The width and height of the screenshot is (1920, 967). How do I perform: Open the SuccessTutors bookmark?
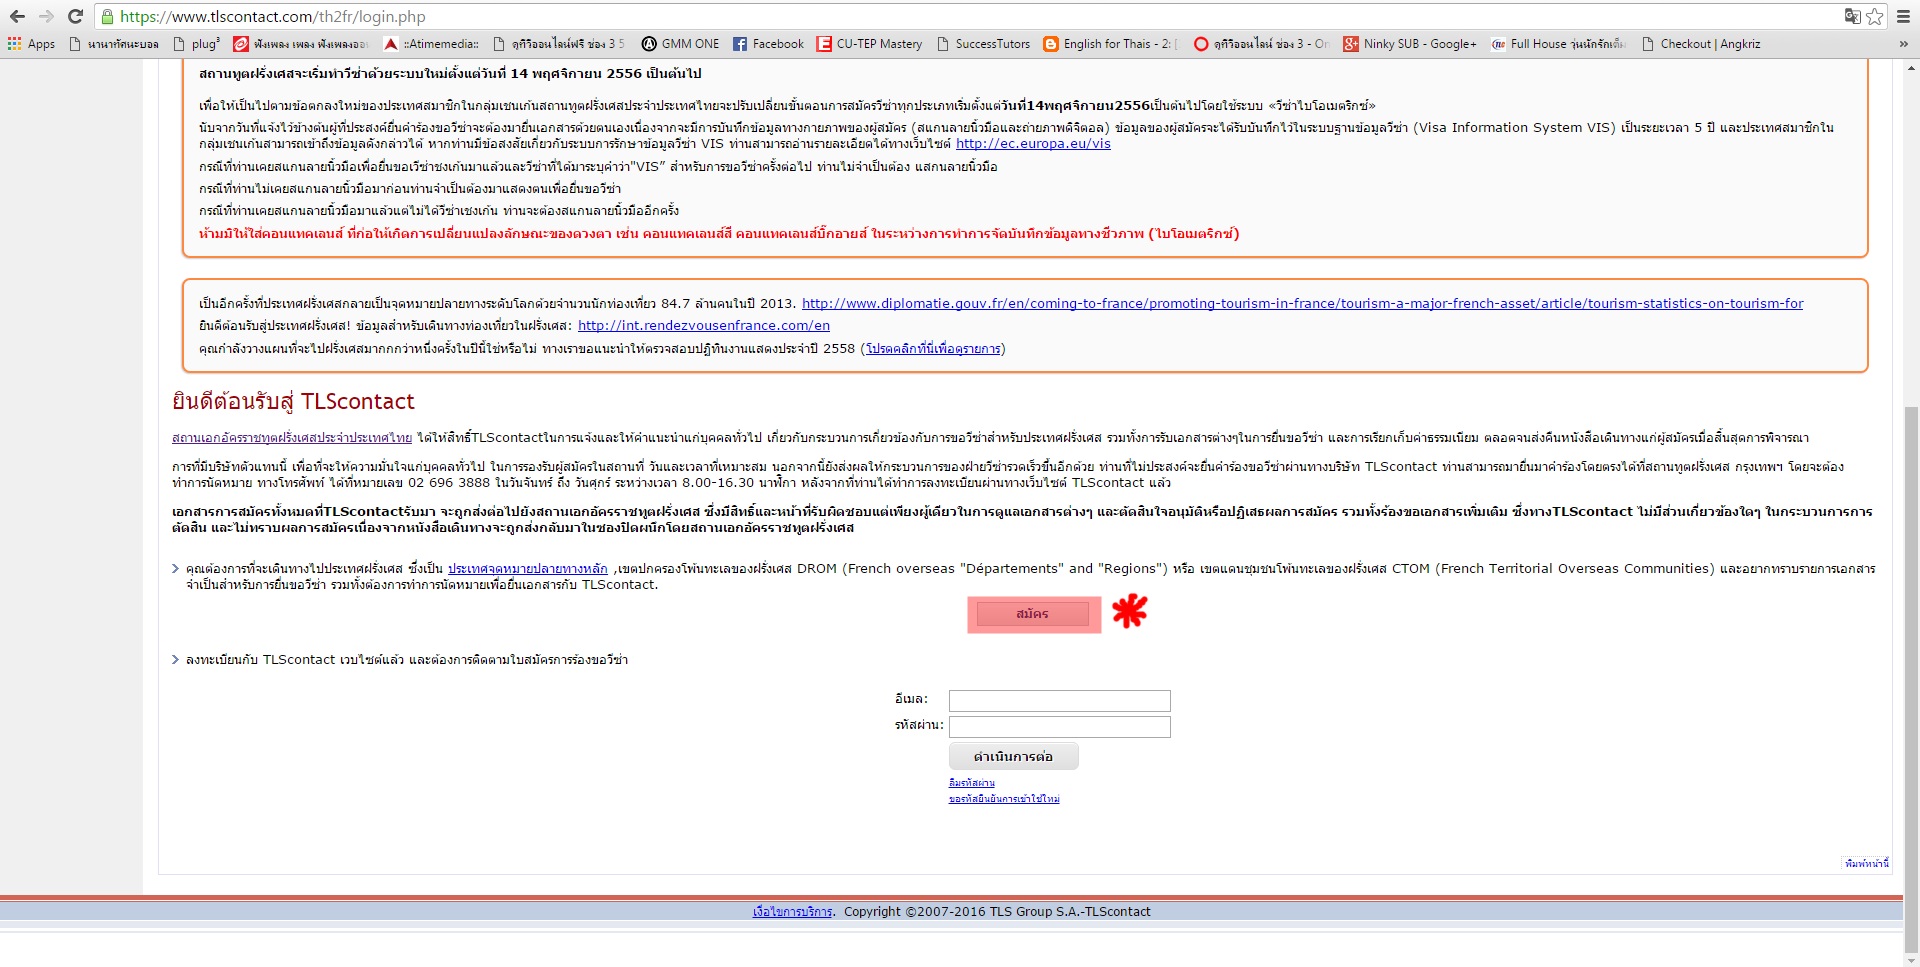[983, 44]
